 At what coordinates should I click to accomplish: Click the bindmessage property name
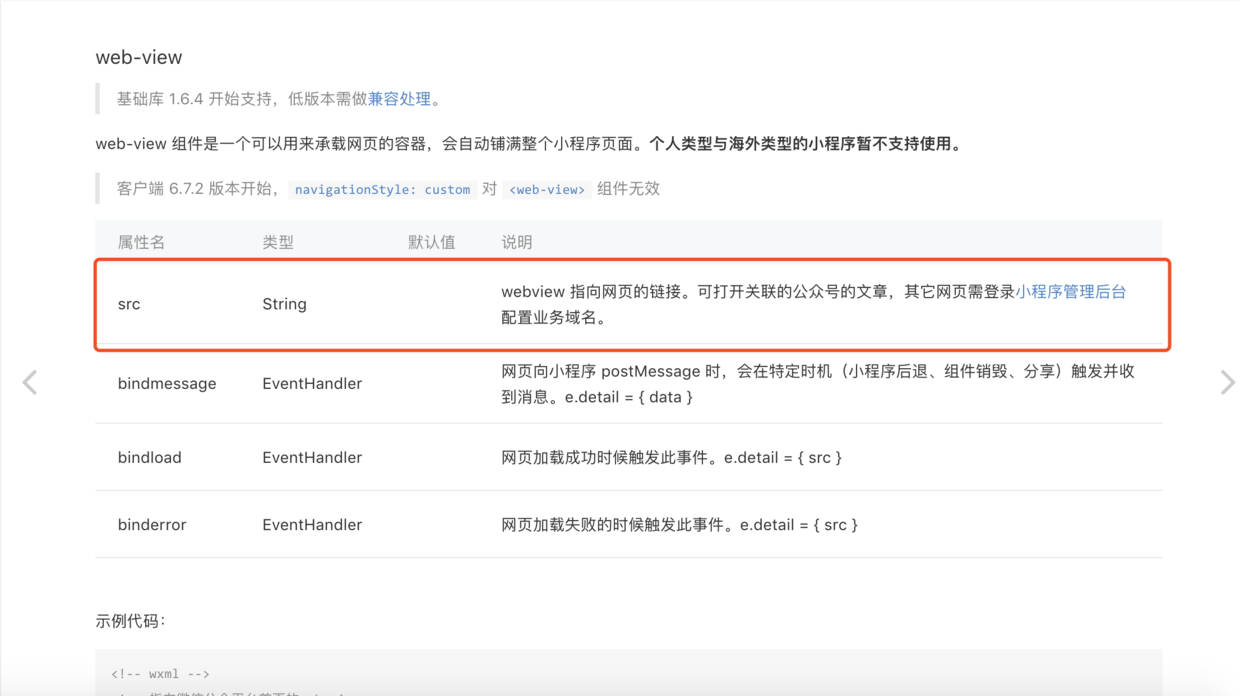tap(166, 383)
